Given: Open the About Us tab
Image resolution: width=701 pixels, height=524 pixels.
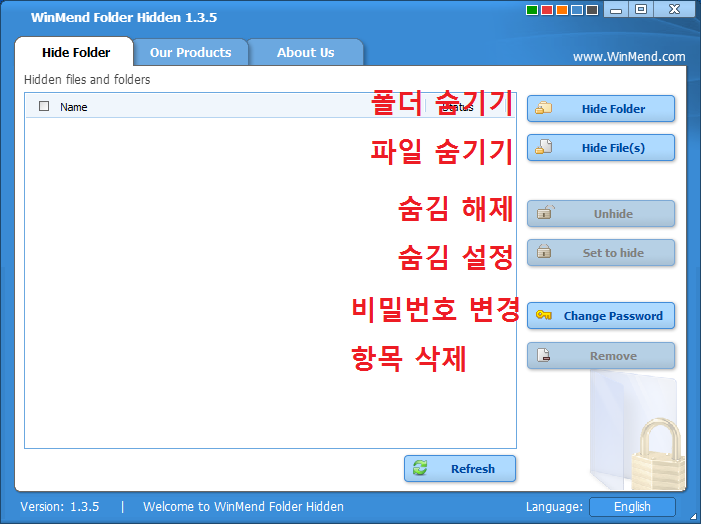Looking at the screenshot, I should point(305,52).
